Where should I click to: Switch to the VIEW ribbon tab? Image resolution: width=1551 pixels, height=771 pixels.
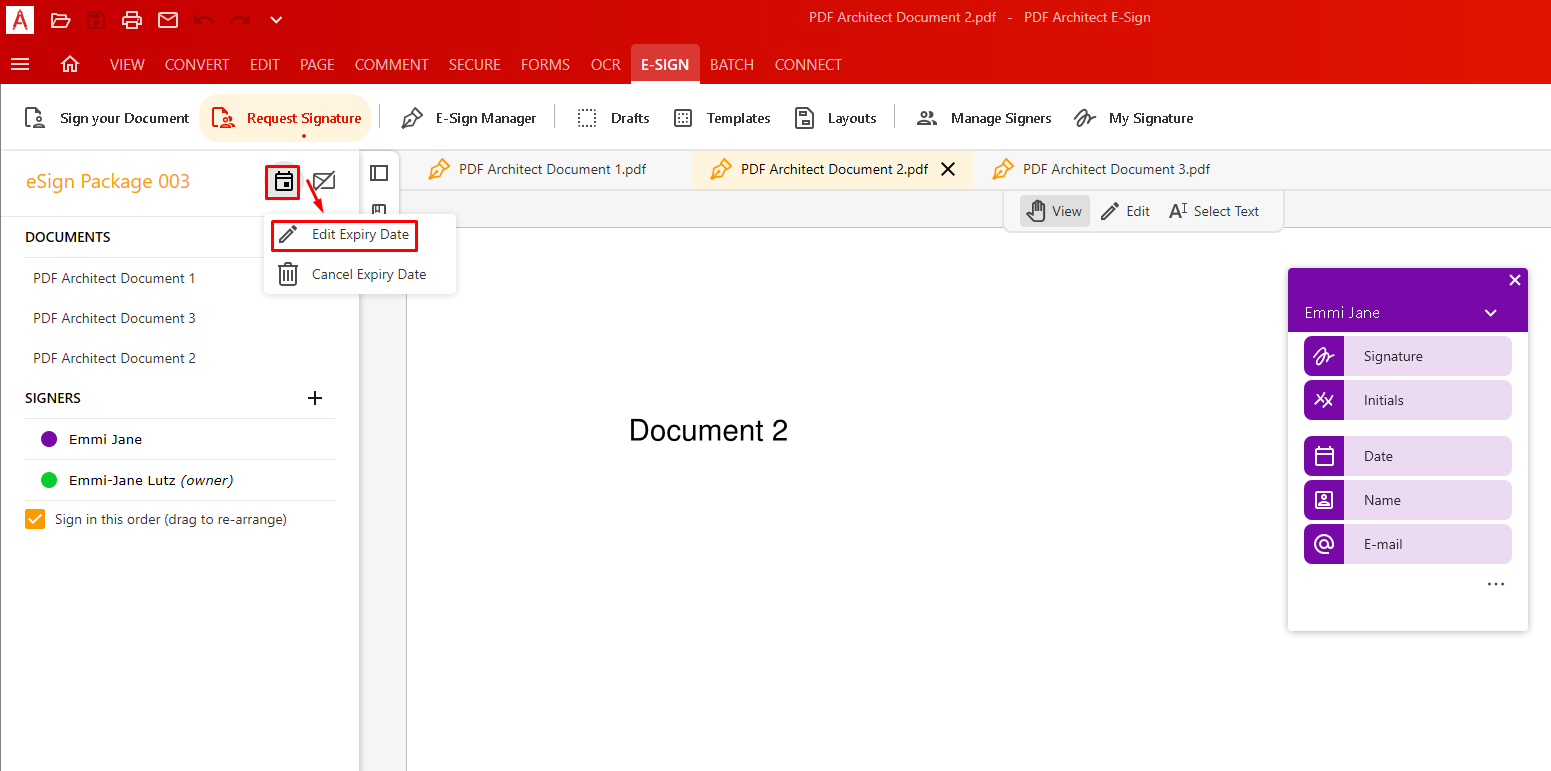[x=127, y=64]
